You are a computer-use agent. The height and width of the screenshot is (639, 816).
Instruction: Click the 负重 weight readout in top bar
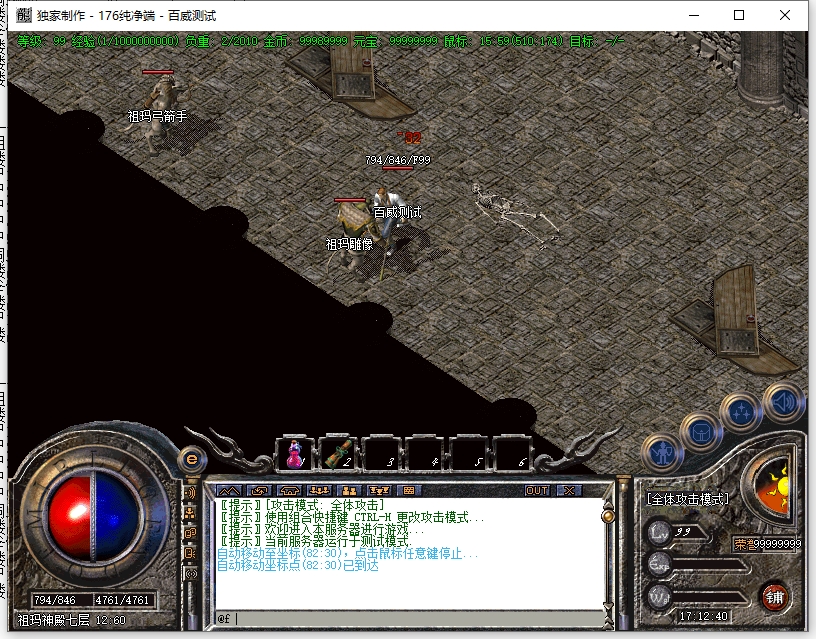(x=221, y=41)
